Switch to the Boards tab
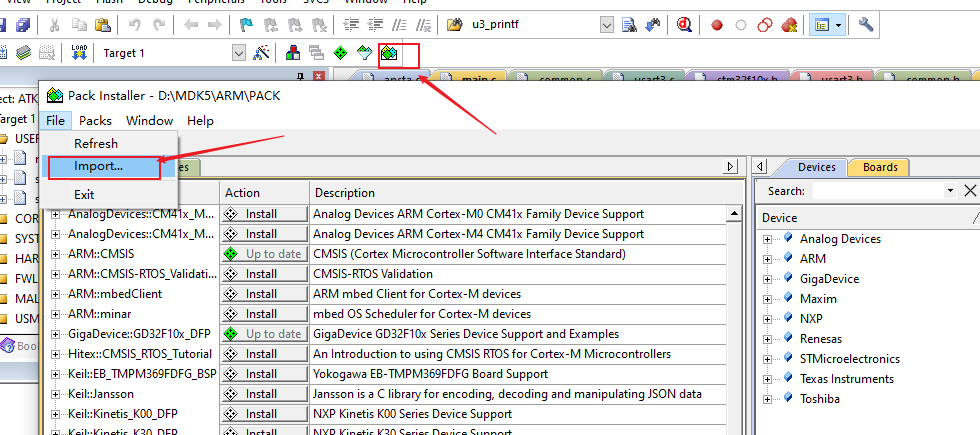Image resolution: width=980 pixels, height=435 pixels. click(880, 167)
